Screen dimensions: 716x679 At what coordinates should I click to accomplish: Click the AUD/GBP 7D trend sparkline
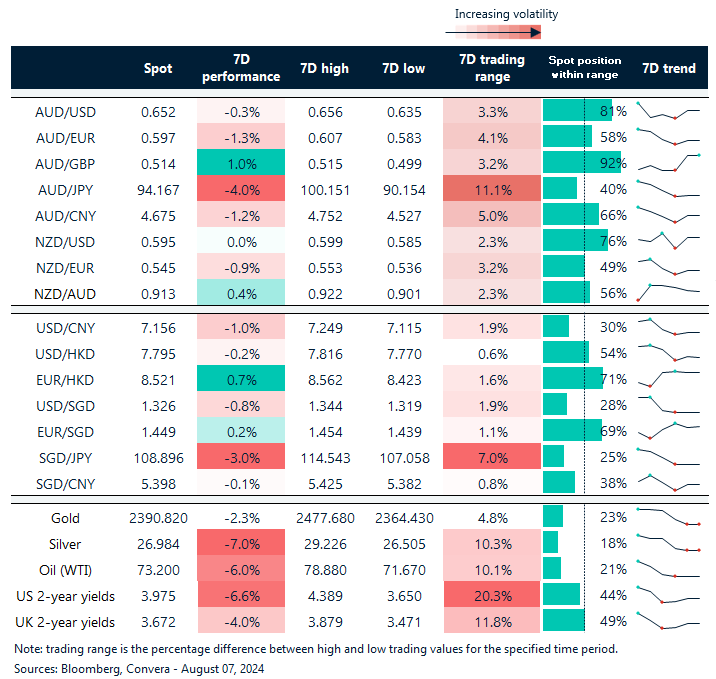[669, 163]
